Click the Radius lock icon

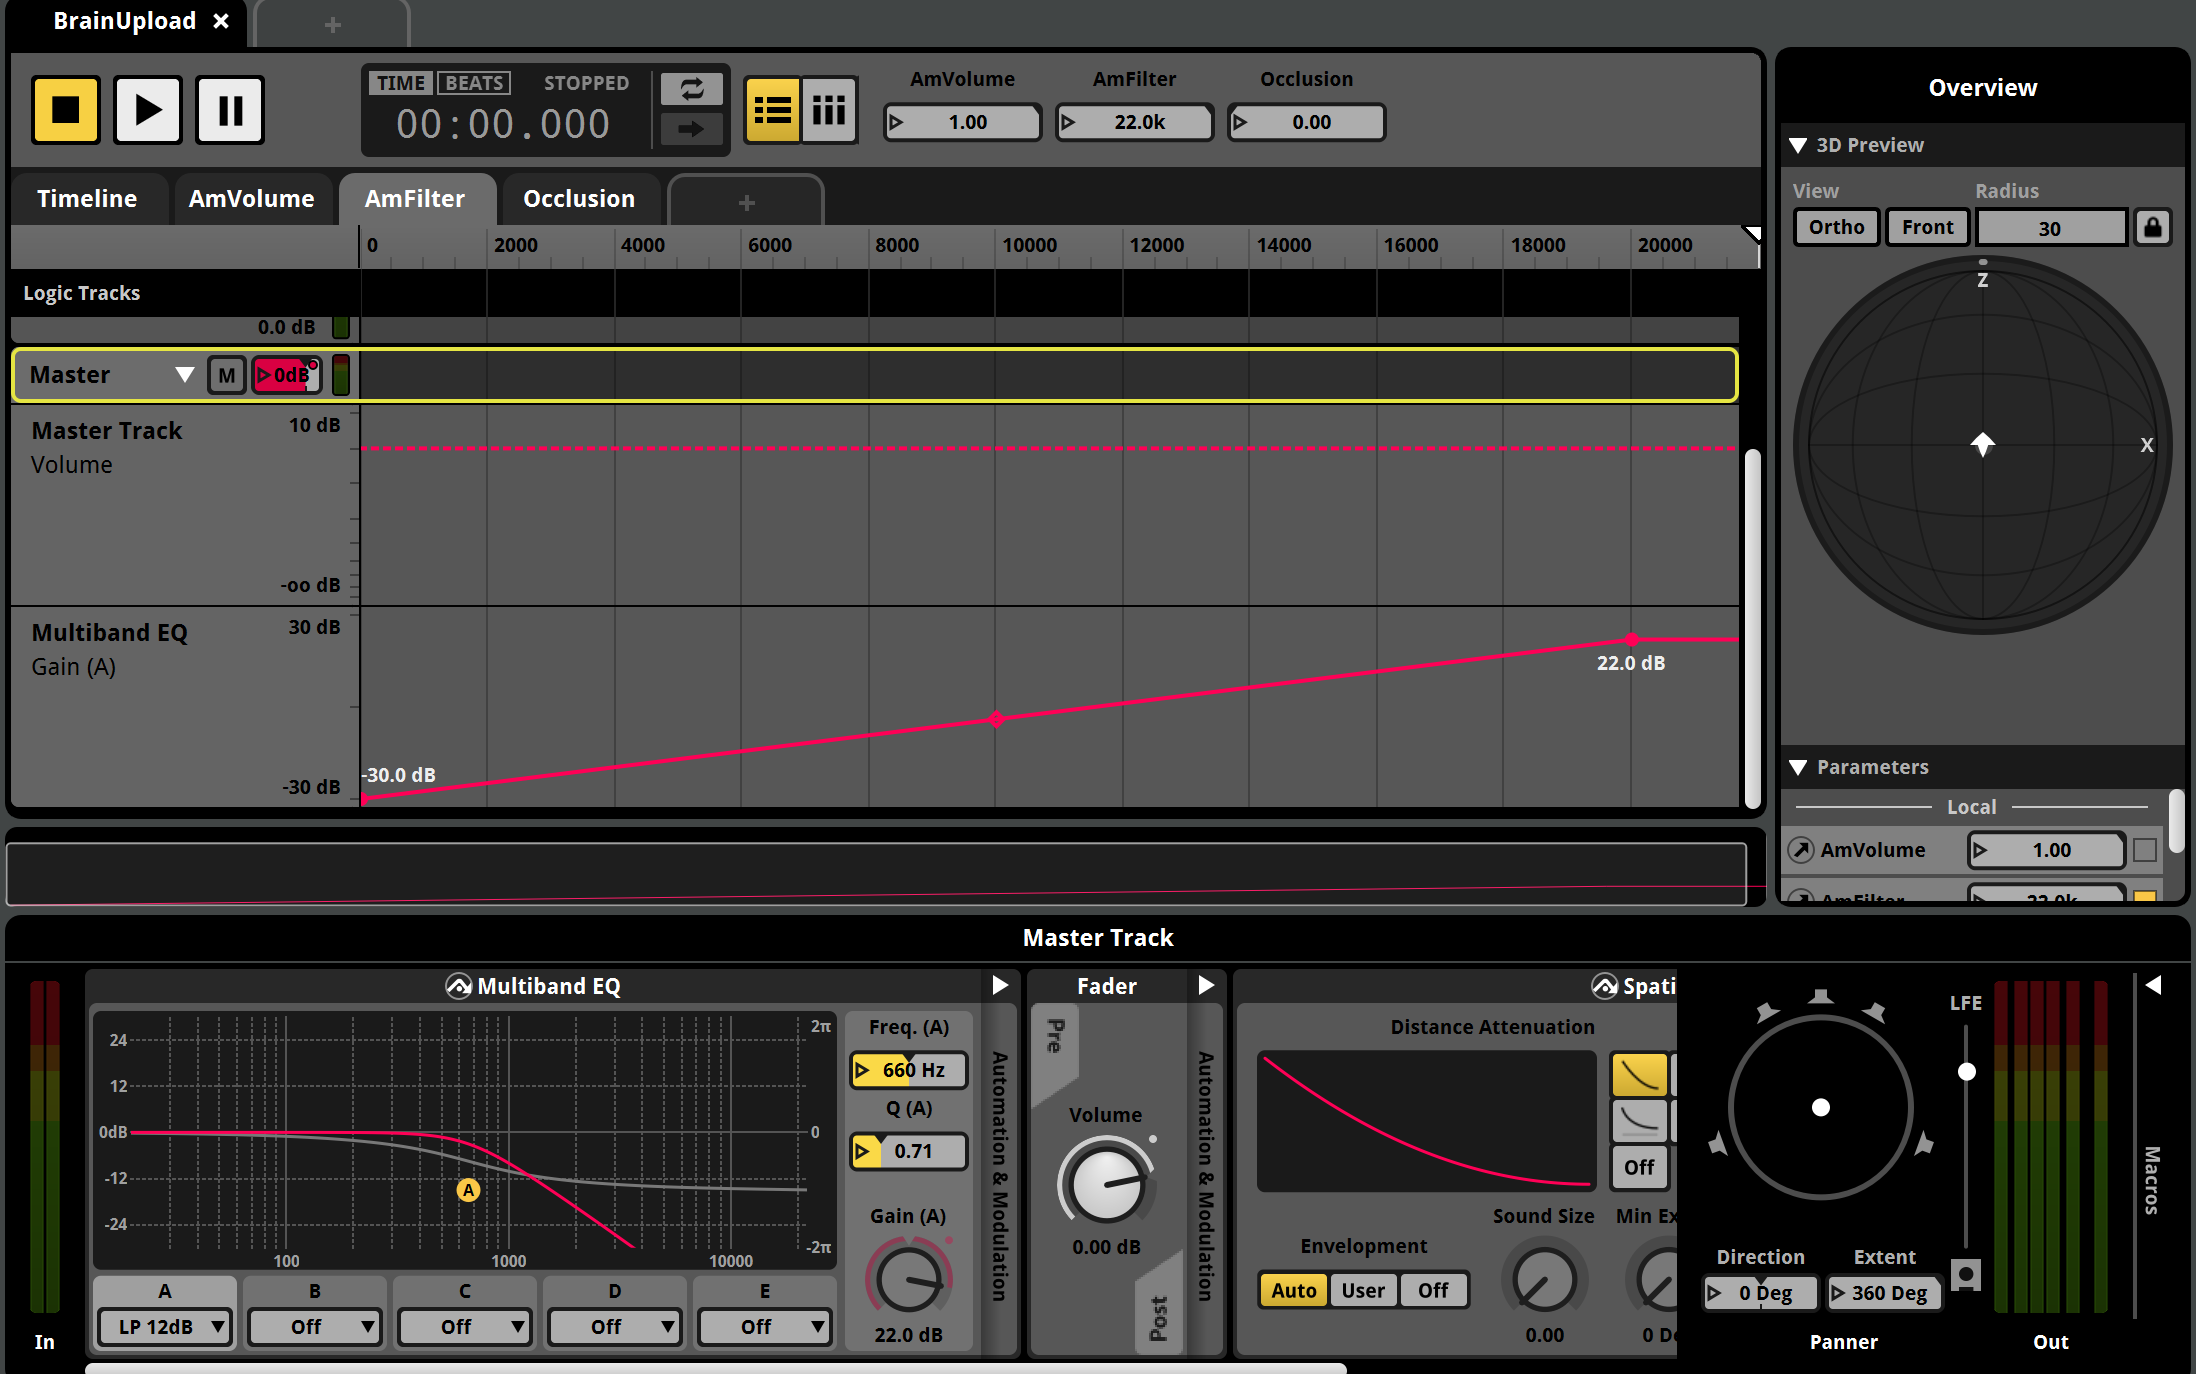coord(2152,227)
